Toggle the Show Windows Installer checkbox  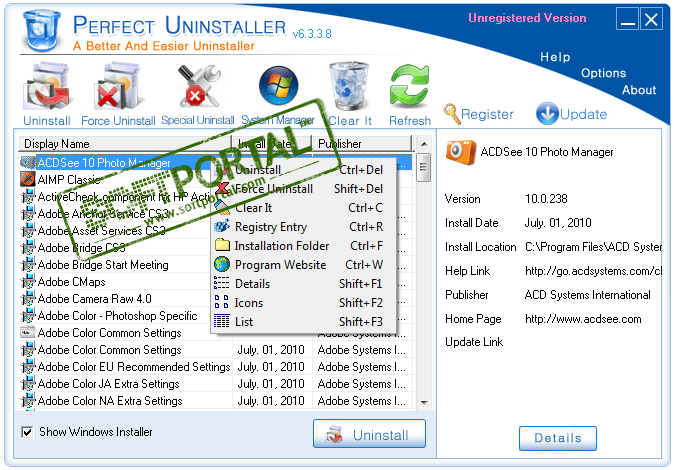(x=27, y=432)
